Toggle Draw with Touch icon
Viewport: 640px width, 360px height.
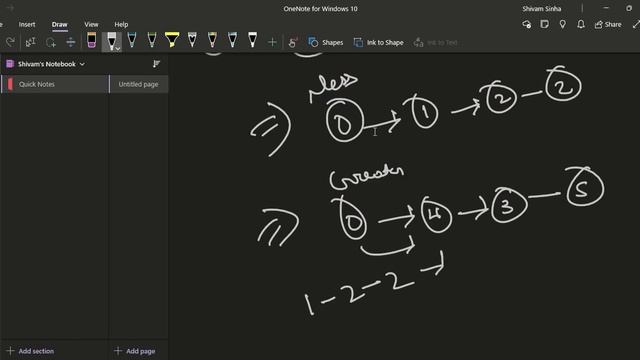coord(293,42)
